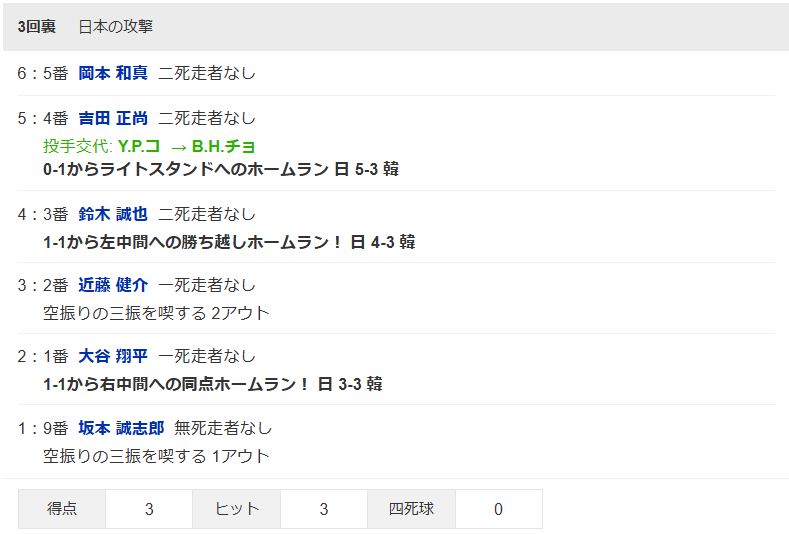789x534 pixels.
Task: Click the Y.P.コ pitcher name
Action: pos(139,146)
